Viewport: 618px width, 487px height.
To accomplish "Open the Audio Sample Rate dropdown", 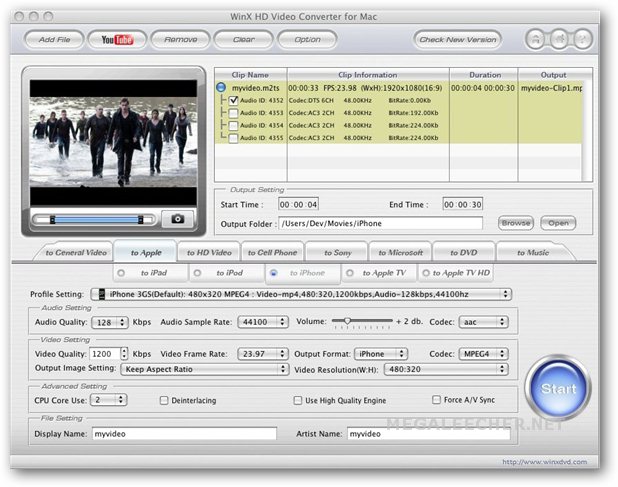I will coord(263,322).
